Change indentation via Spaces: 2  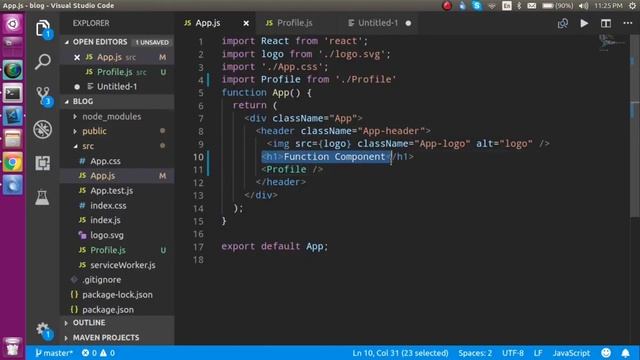[475, 353]
